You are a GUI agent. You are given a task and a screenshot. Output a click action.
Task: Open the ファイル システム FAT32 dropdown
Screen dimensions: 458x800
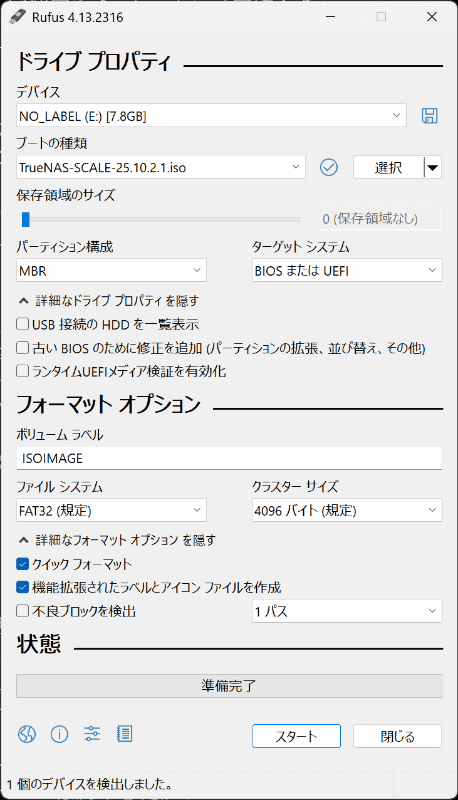coord(111,510)
